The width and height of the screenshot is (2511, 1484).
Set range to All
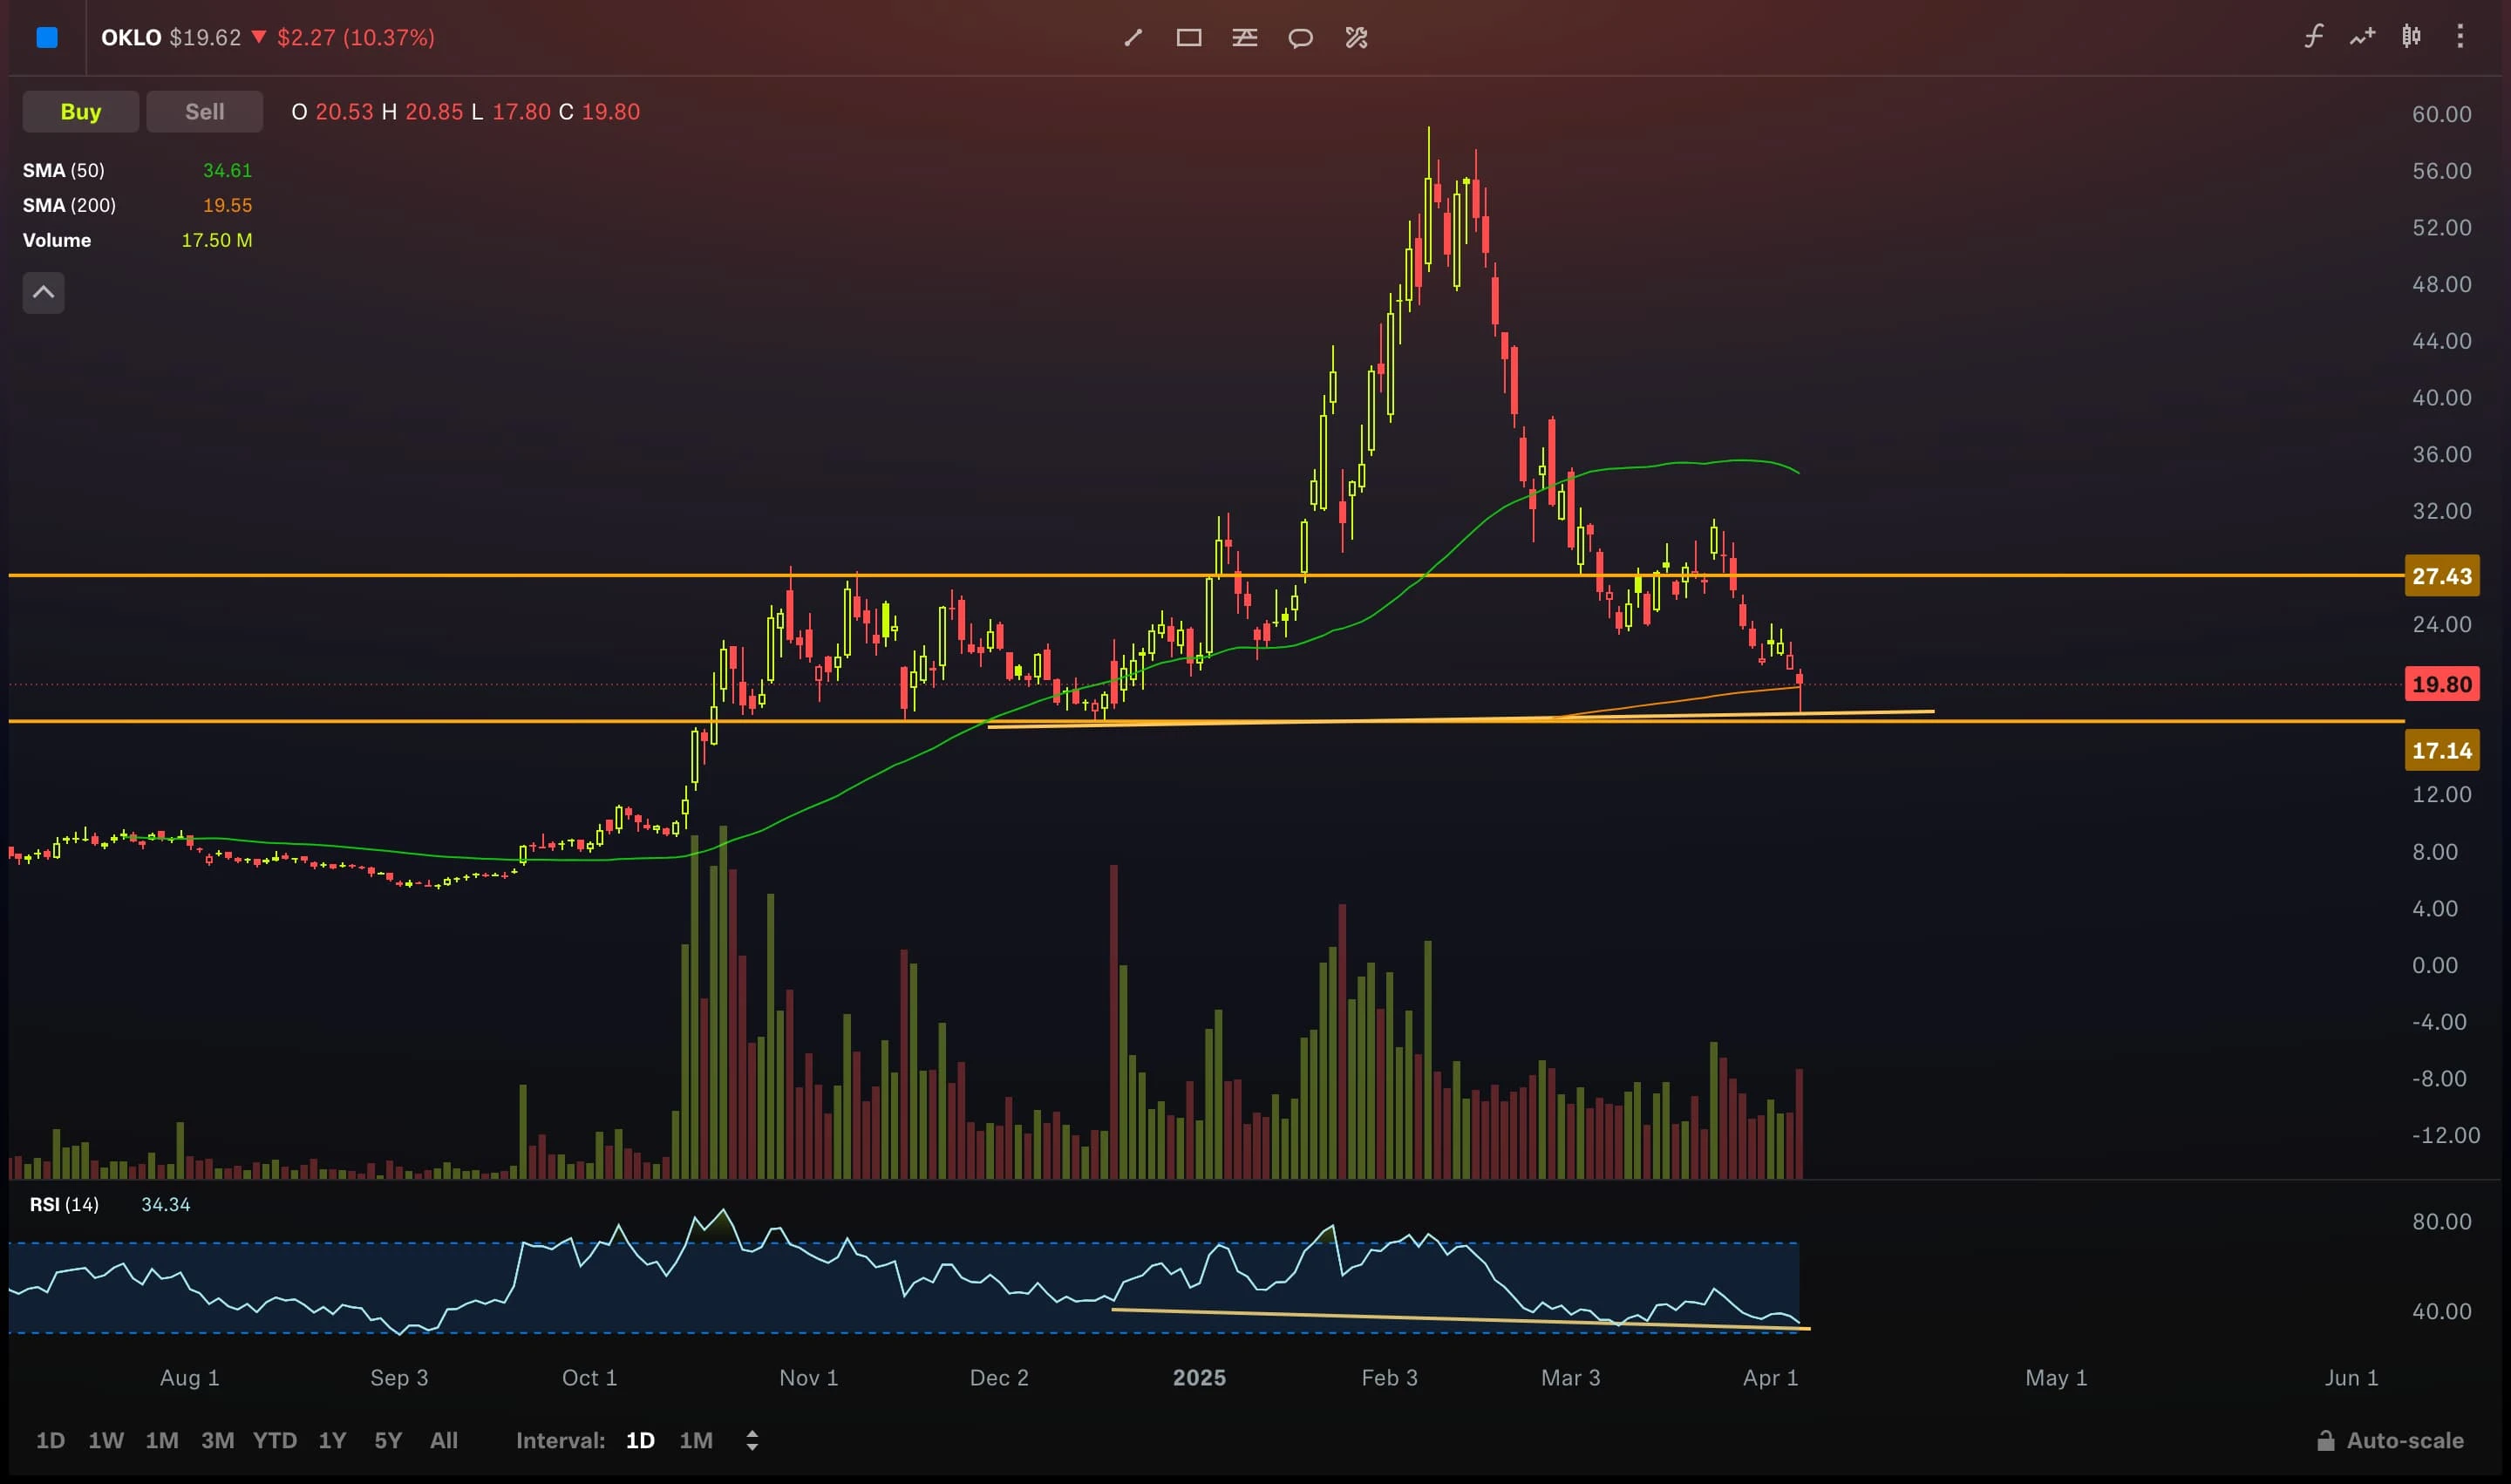[444, 1440]
